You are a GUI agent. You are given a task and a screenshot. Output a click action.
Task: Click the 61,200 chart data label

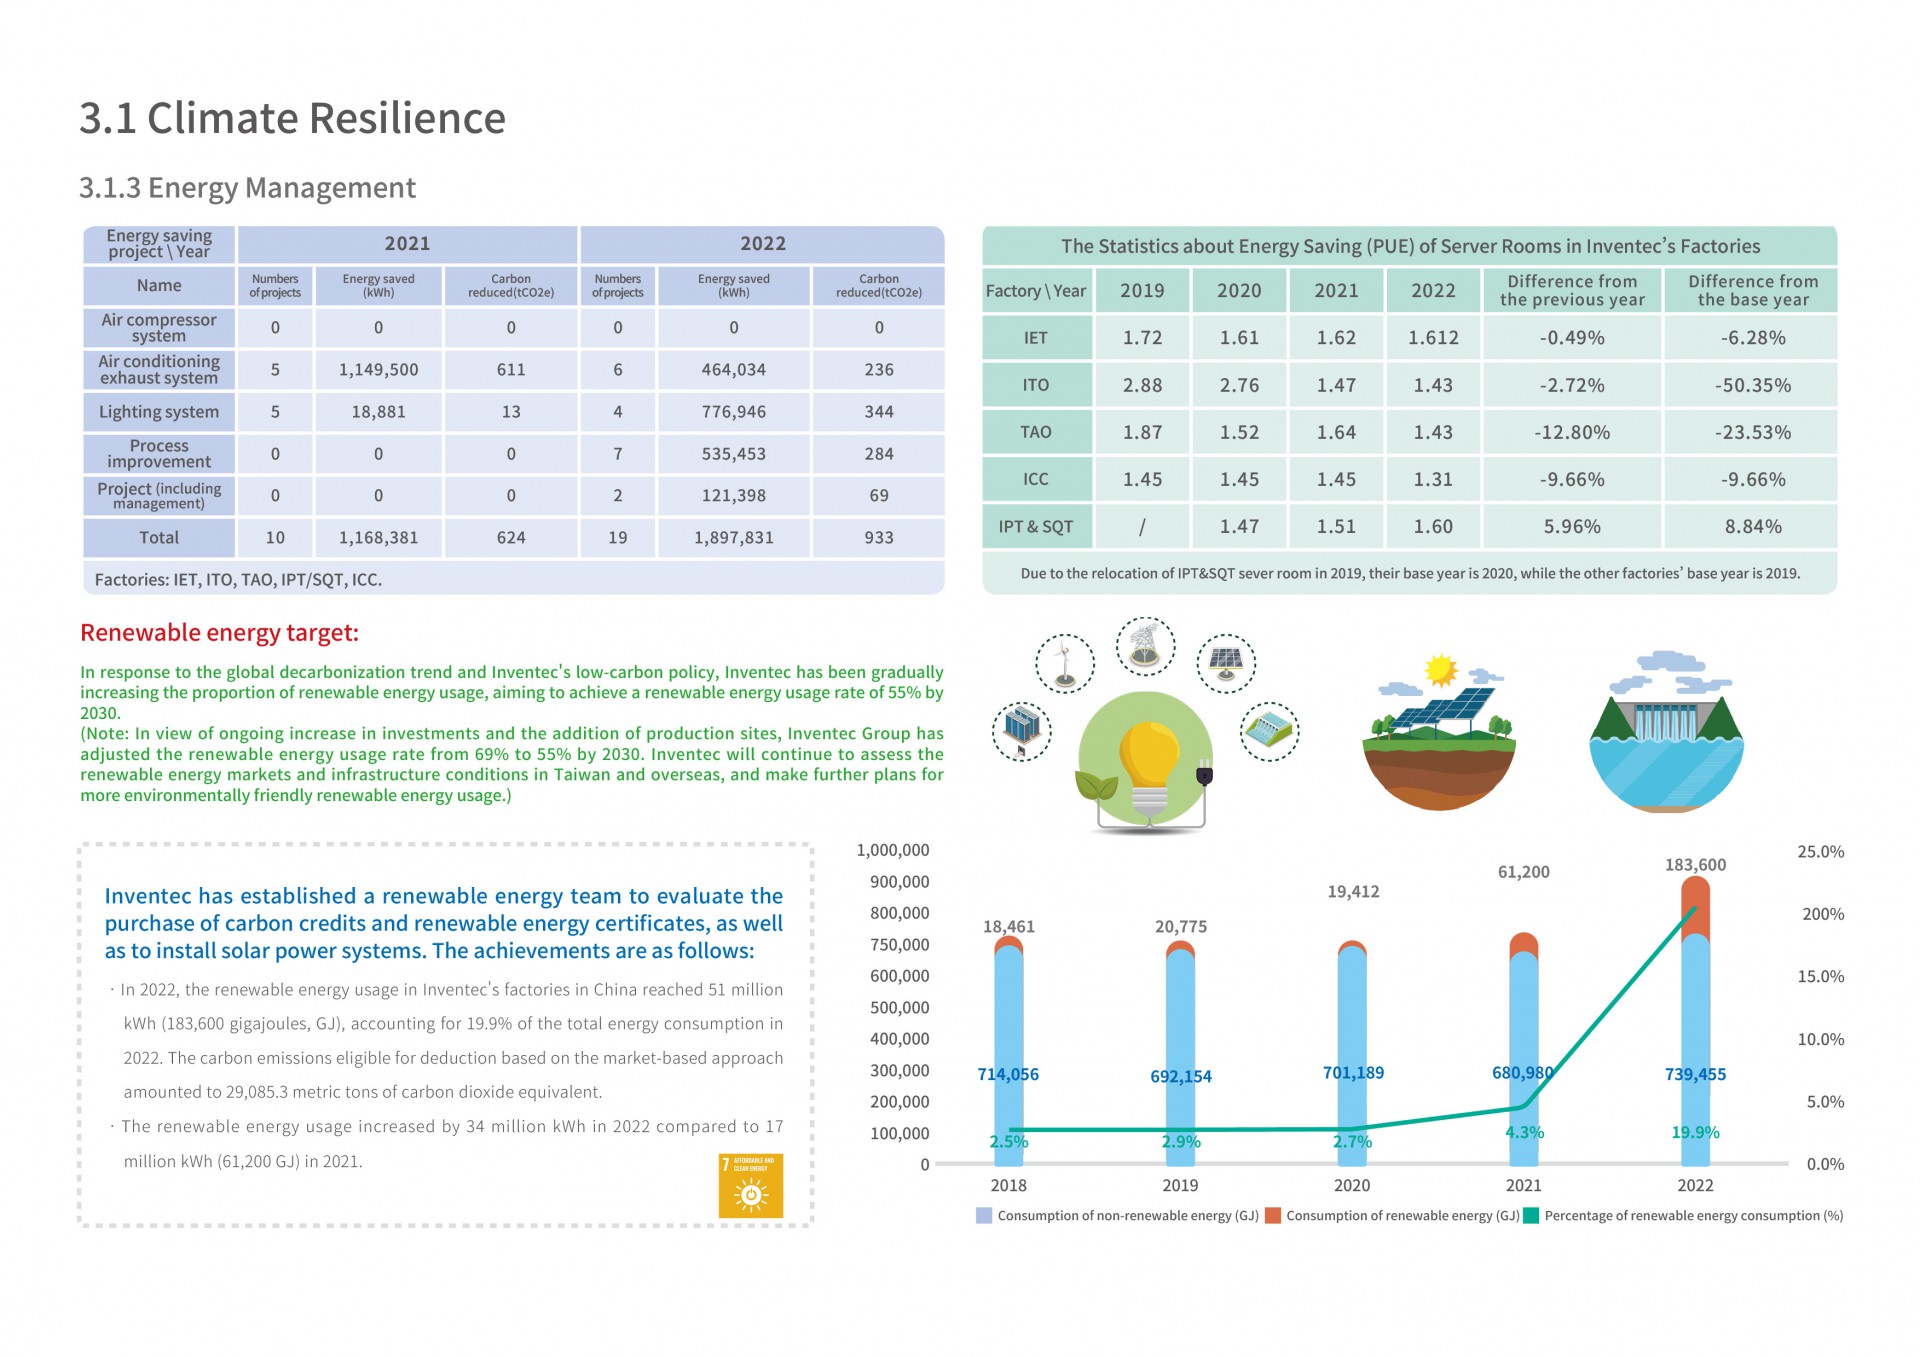pyautogui.click(x=1523, y=872)
